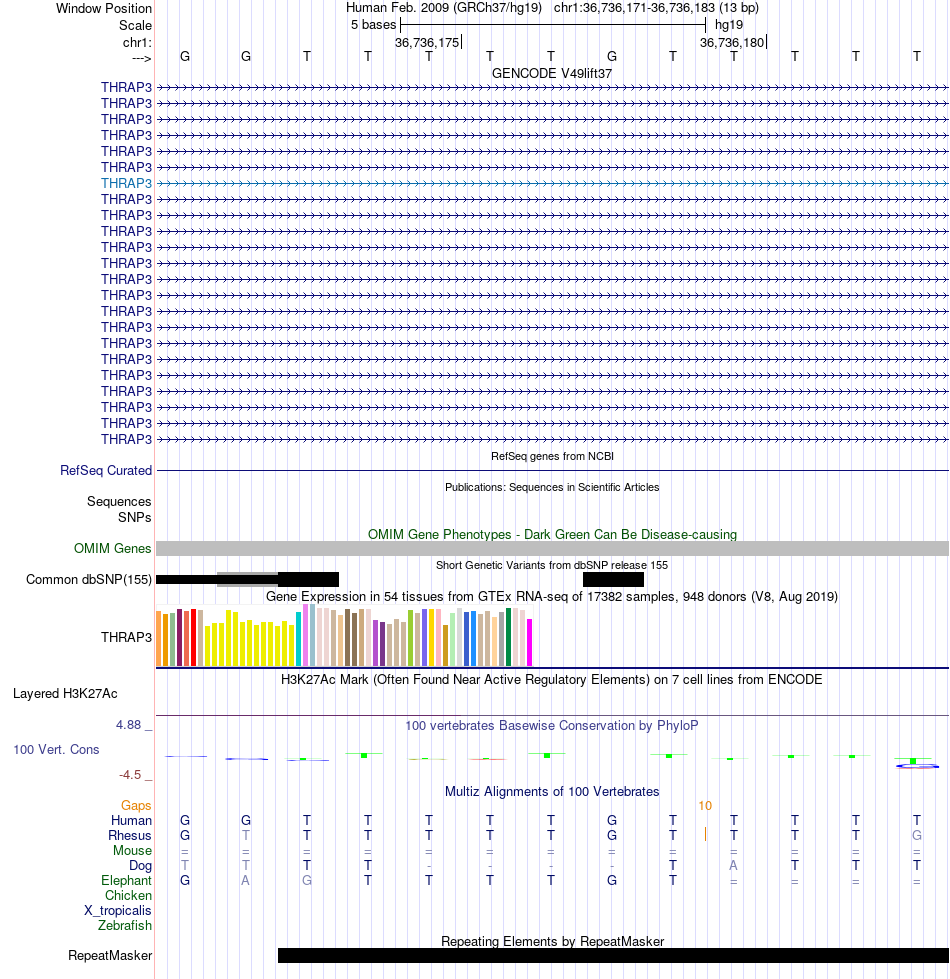Click the Scale label
Viewport: 950px width, 979px height.
135,26
